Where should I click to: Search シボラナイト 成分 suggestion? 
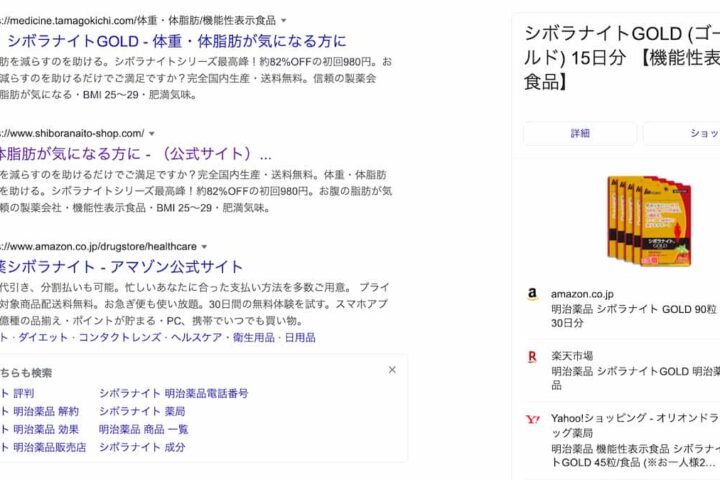click(x=142, y=447)
